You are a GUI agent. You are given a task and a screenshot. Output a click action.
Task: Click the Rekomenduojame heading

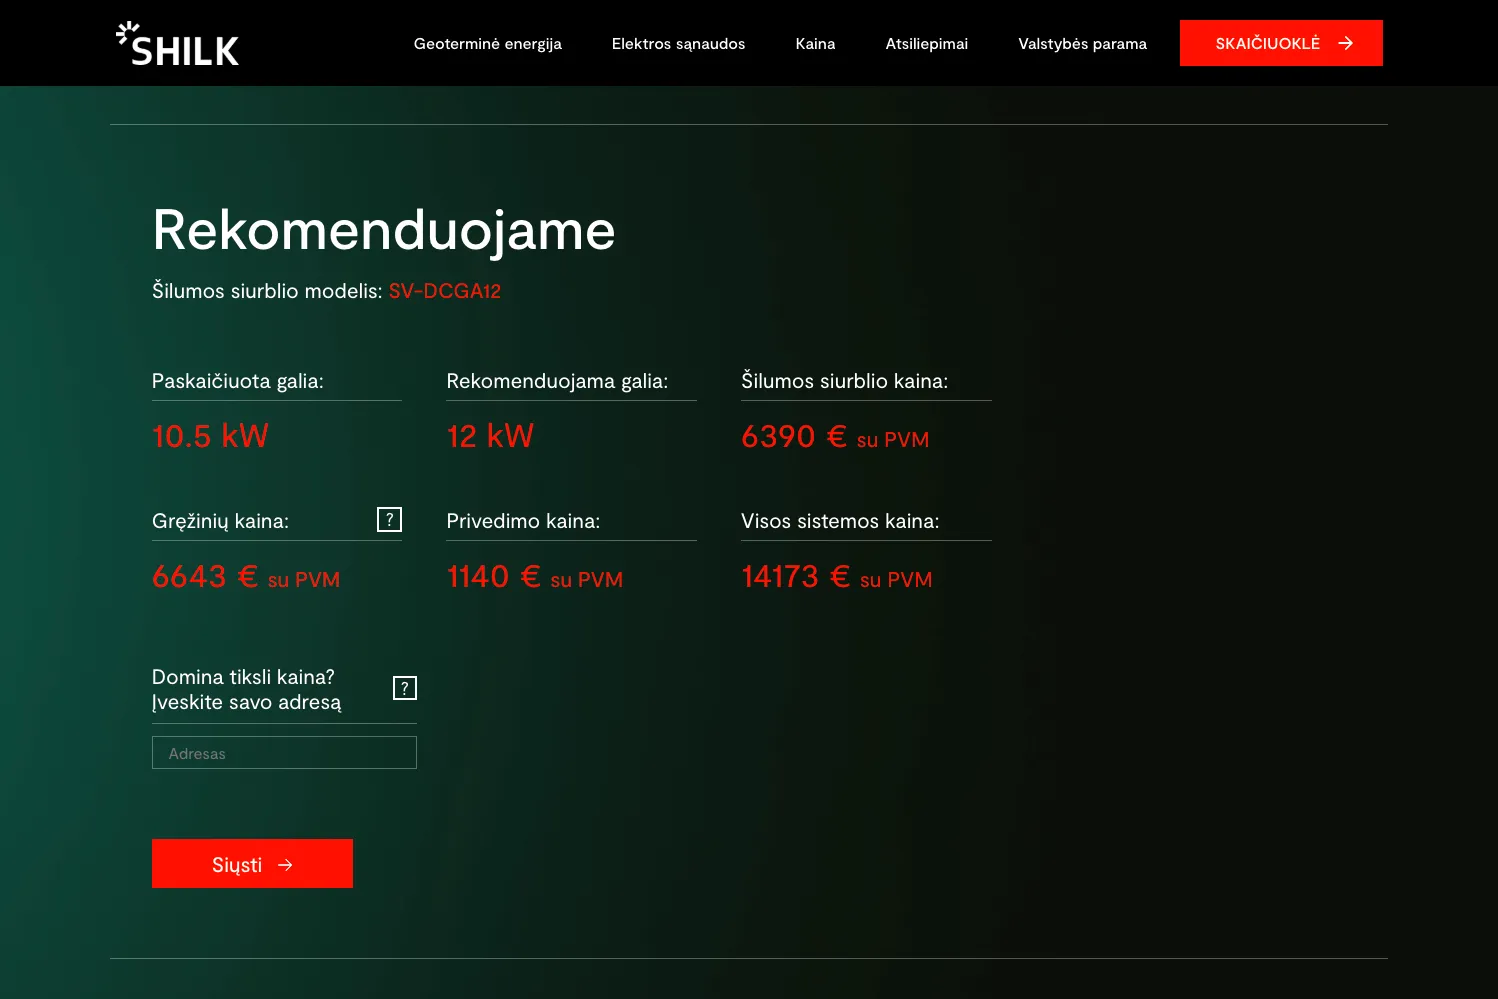[383, 230]
